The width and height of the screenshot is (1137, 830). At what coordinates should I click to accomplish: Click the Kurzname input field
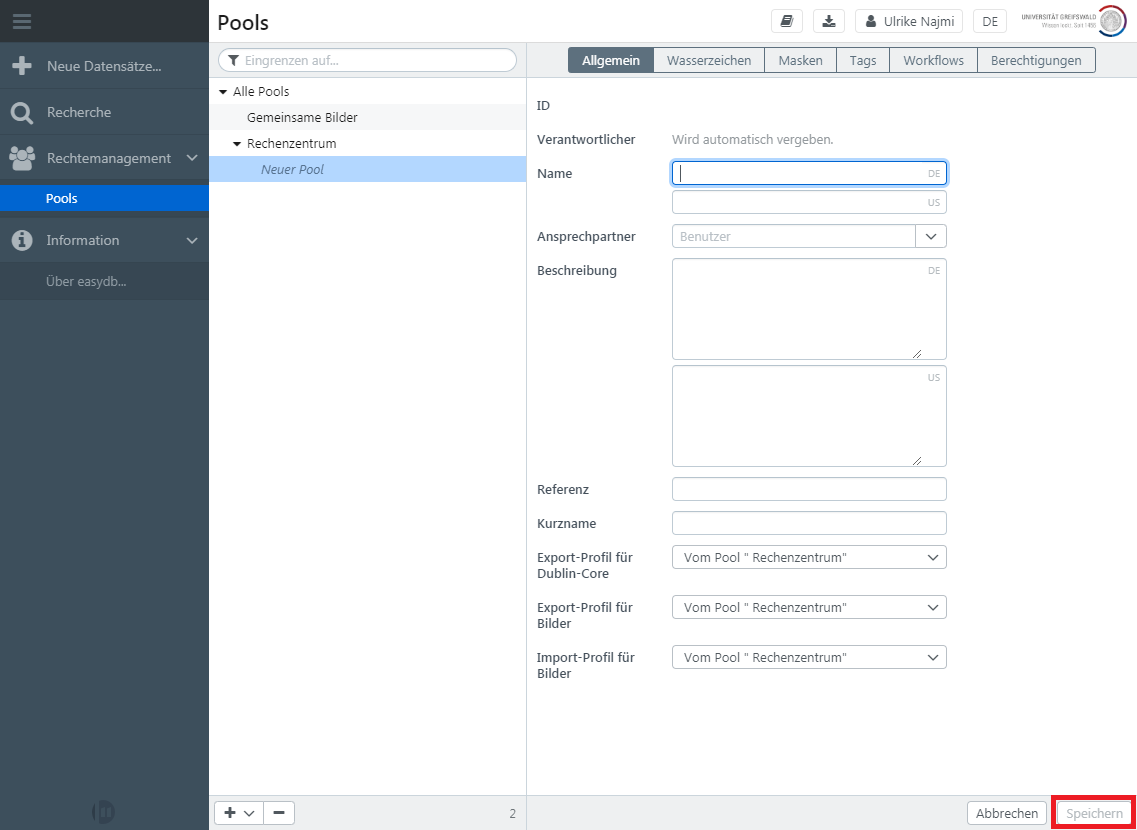(808, 523)
